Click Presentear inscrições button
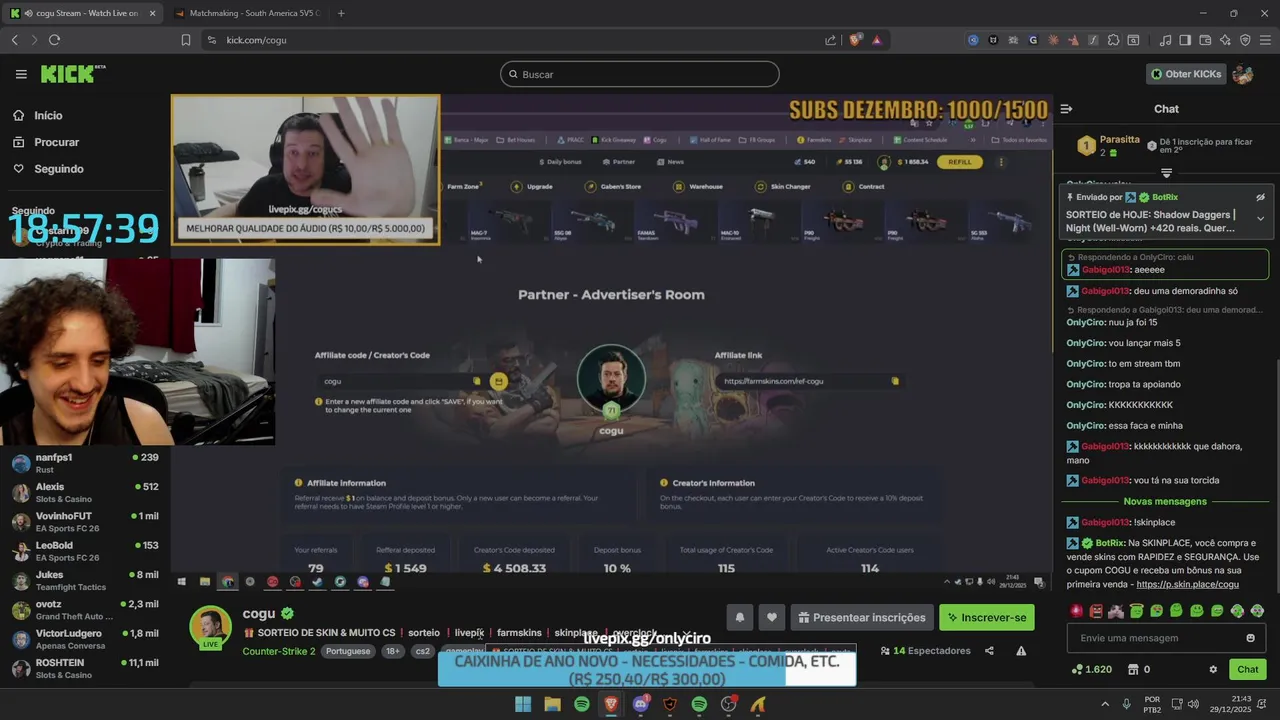 [862, 617]
